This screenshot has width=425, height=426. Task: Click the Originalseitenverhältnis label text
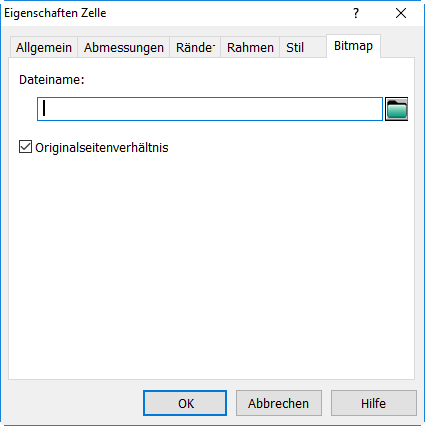click(x=102, y=147)
